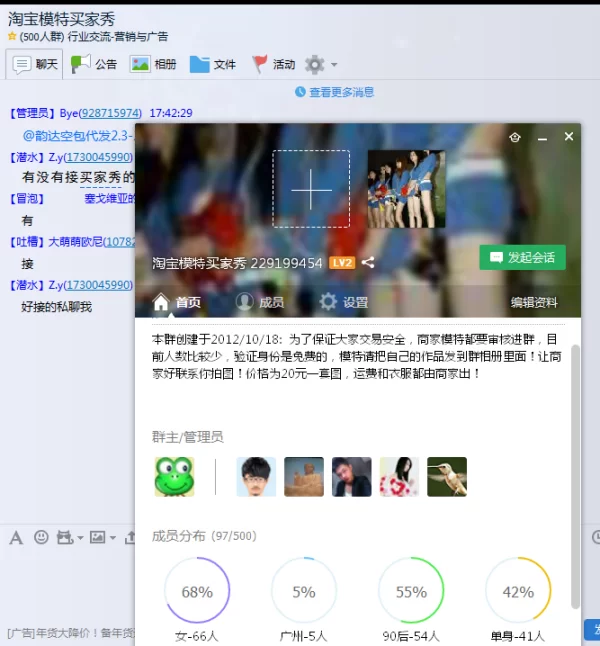Open the hummingbird admin avatar
This screenshot has width=600, height=646.
pyautogui.click(x=447, y=477)
